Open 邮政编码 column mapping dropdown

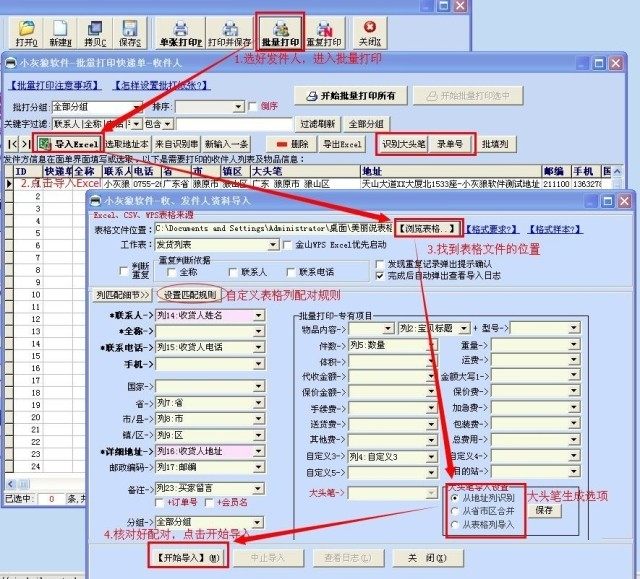(x=258, y=467)
